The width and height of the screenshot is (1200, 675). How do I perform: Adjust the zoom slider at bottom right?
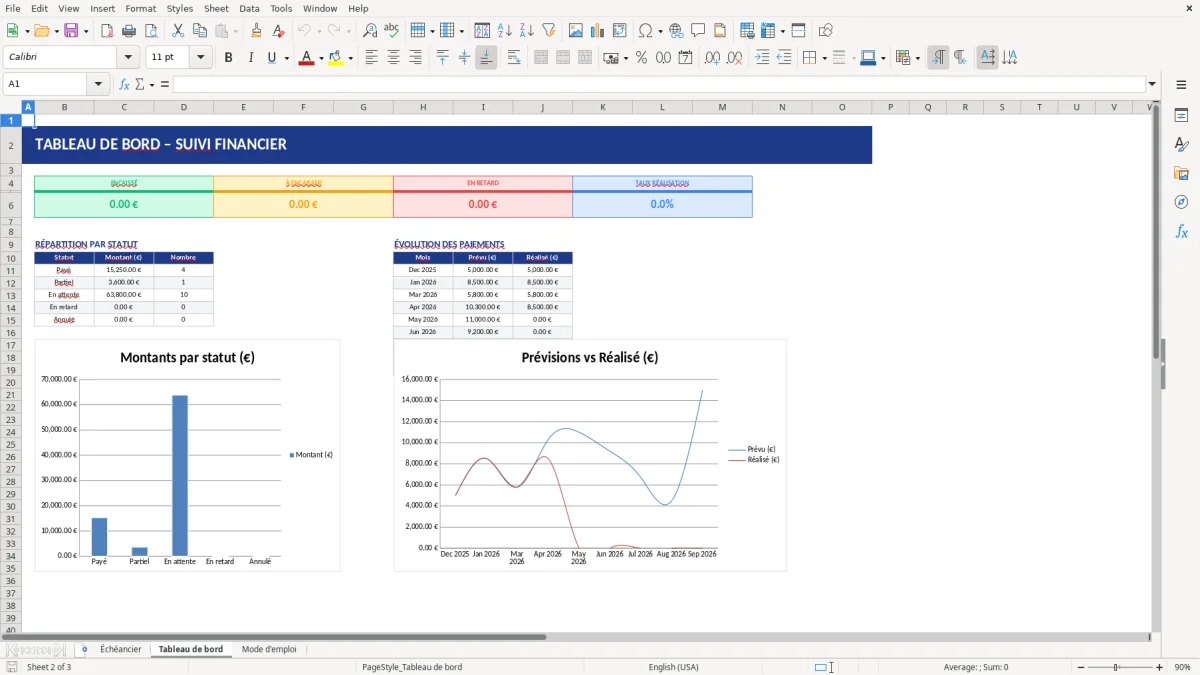coord(1115,667)
